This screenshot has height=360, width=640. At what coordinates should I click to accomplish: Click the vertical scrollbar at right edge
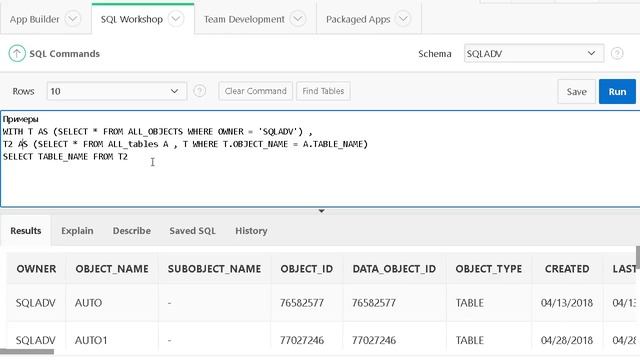pyautogui.click(x=638, y=257)
